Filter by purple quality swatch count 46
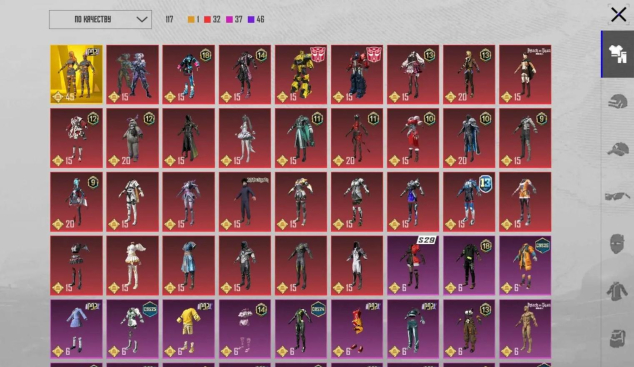 [256, 19]
